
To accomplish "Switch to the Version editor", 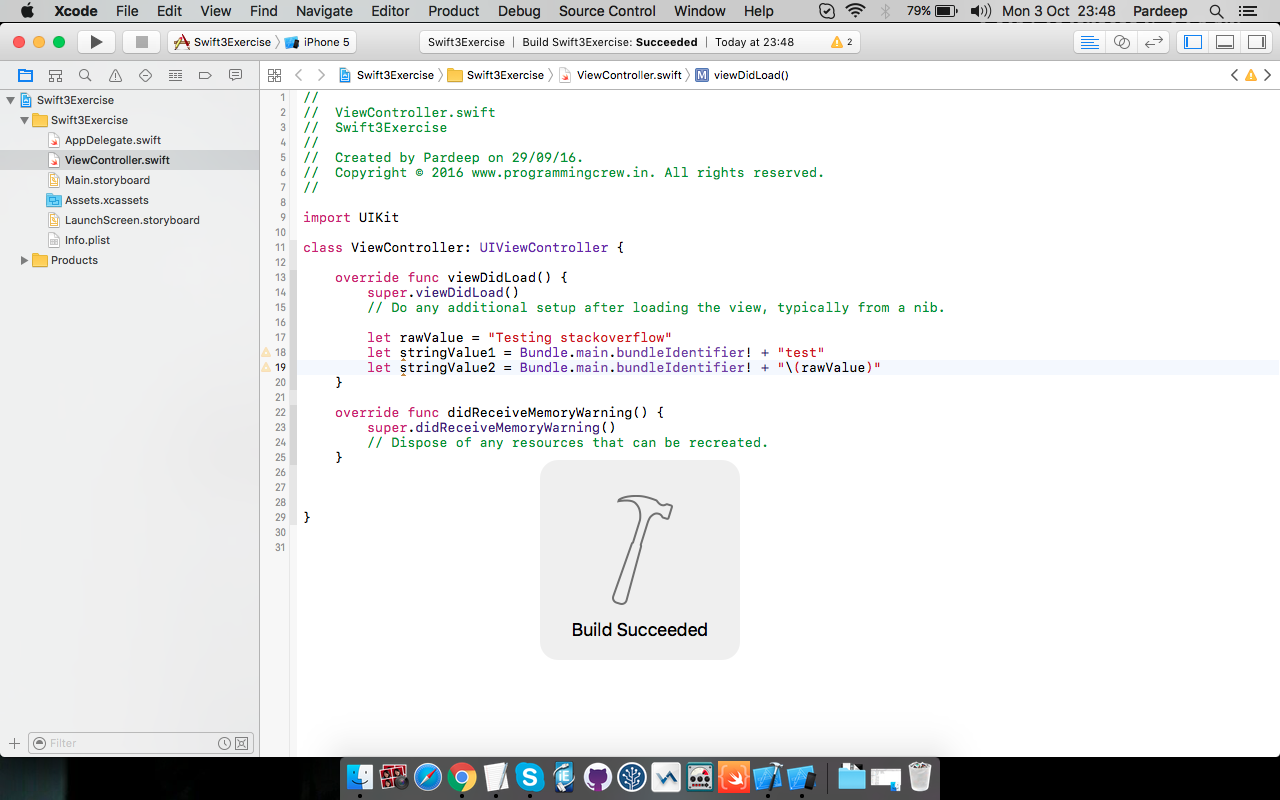I will click(1153, 42).
